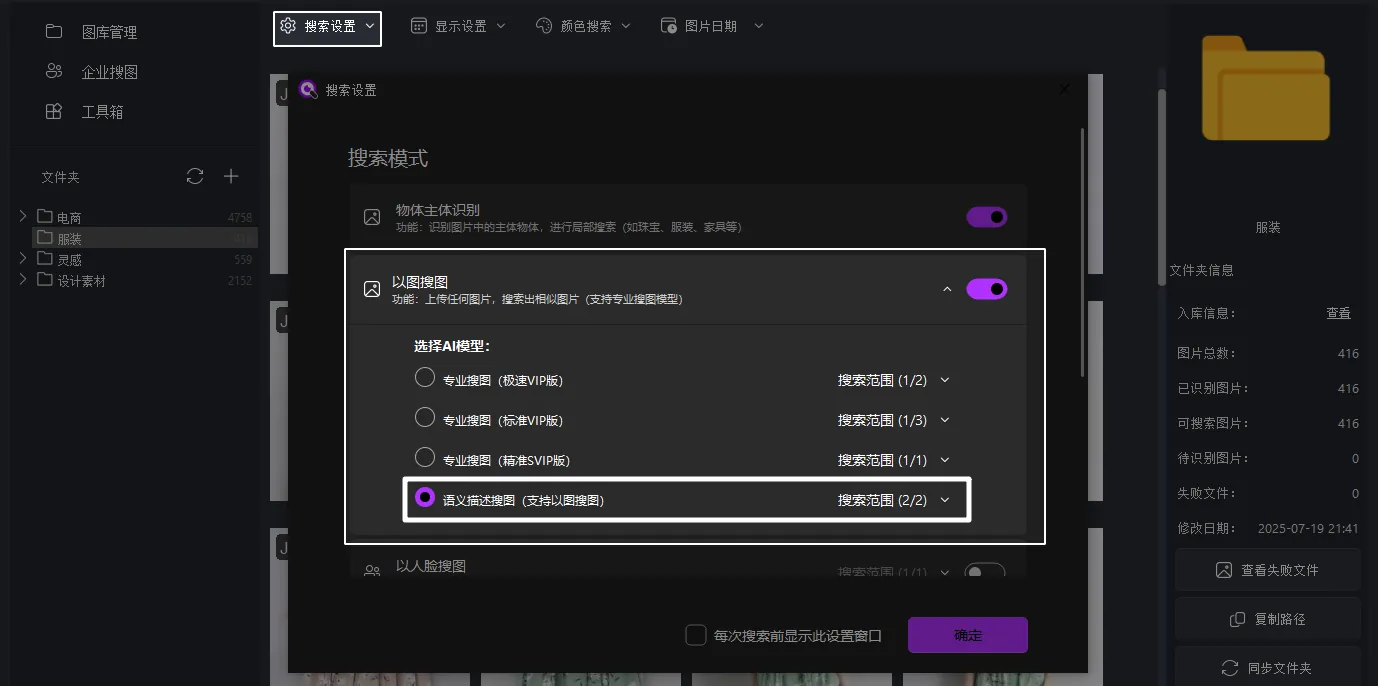Toggle off 物体主体识别 recognition

(x=986, y=216)
